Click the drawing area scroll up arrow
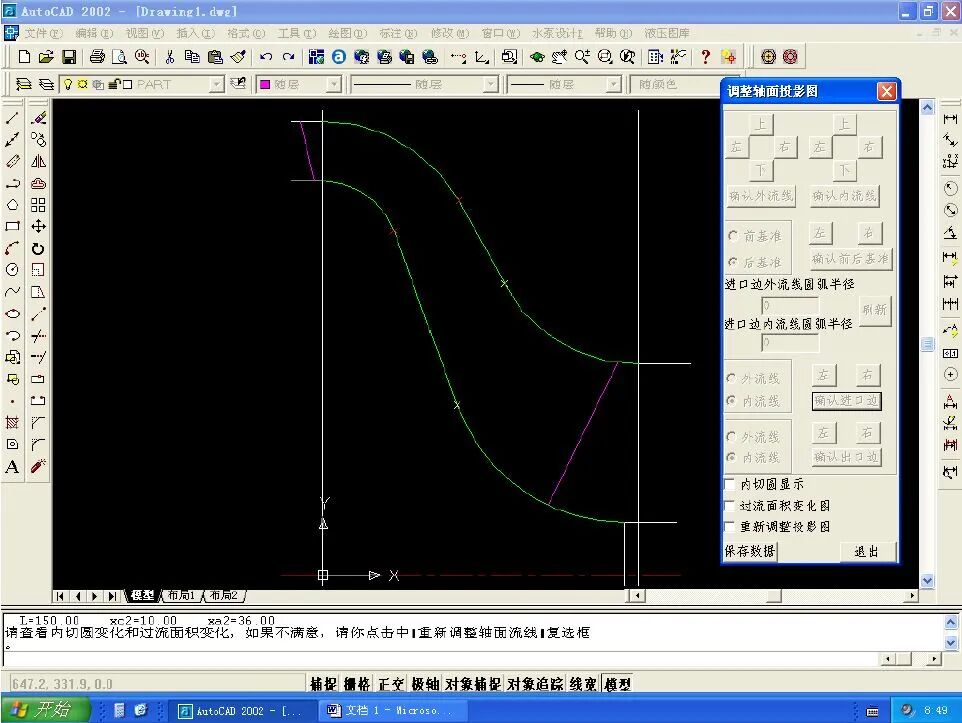This screenshot has height=723, width=962. coord(927,108)
